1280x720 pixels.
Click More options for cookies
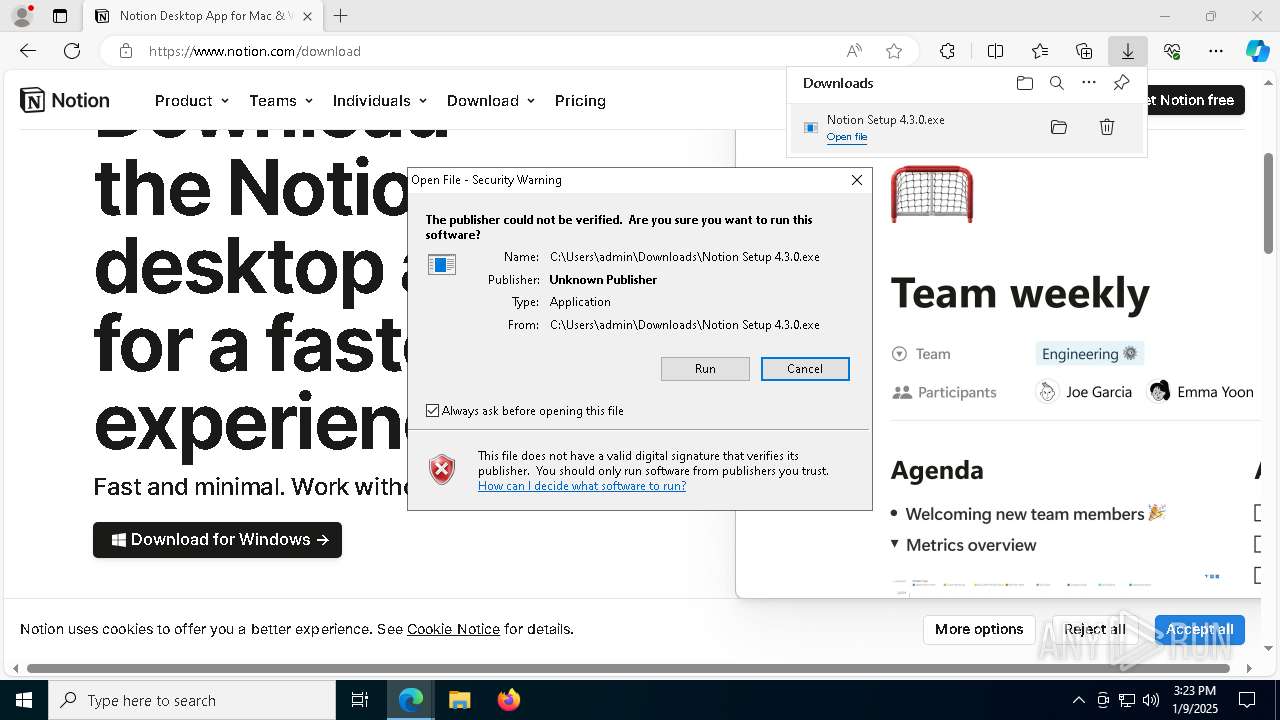979,629
